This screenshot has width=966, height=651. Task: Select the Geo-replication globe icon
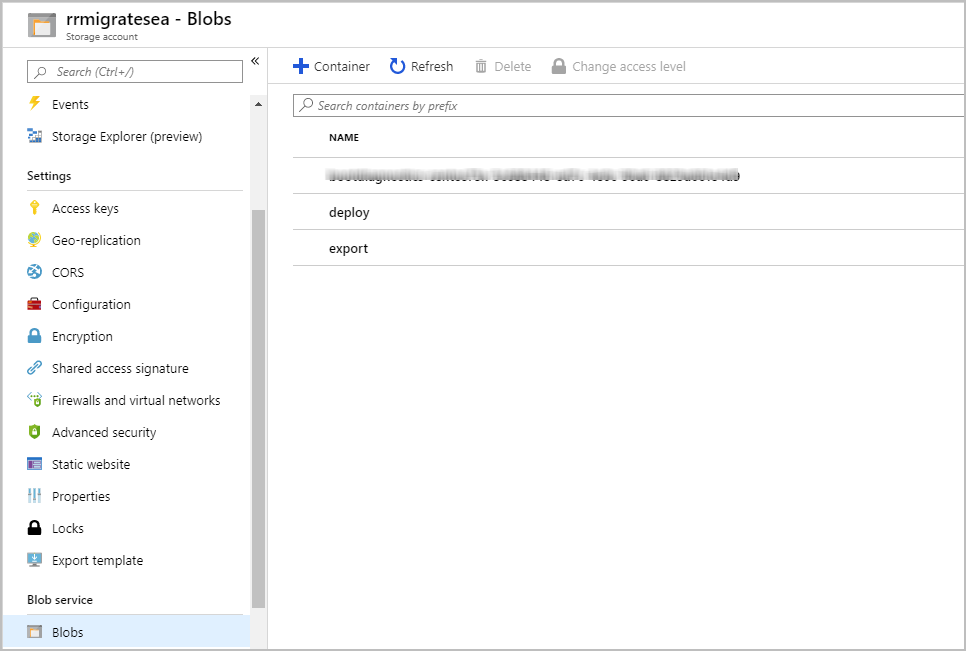tap(35, 240)
